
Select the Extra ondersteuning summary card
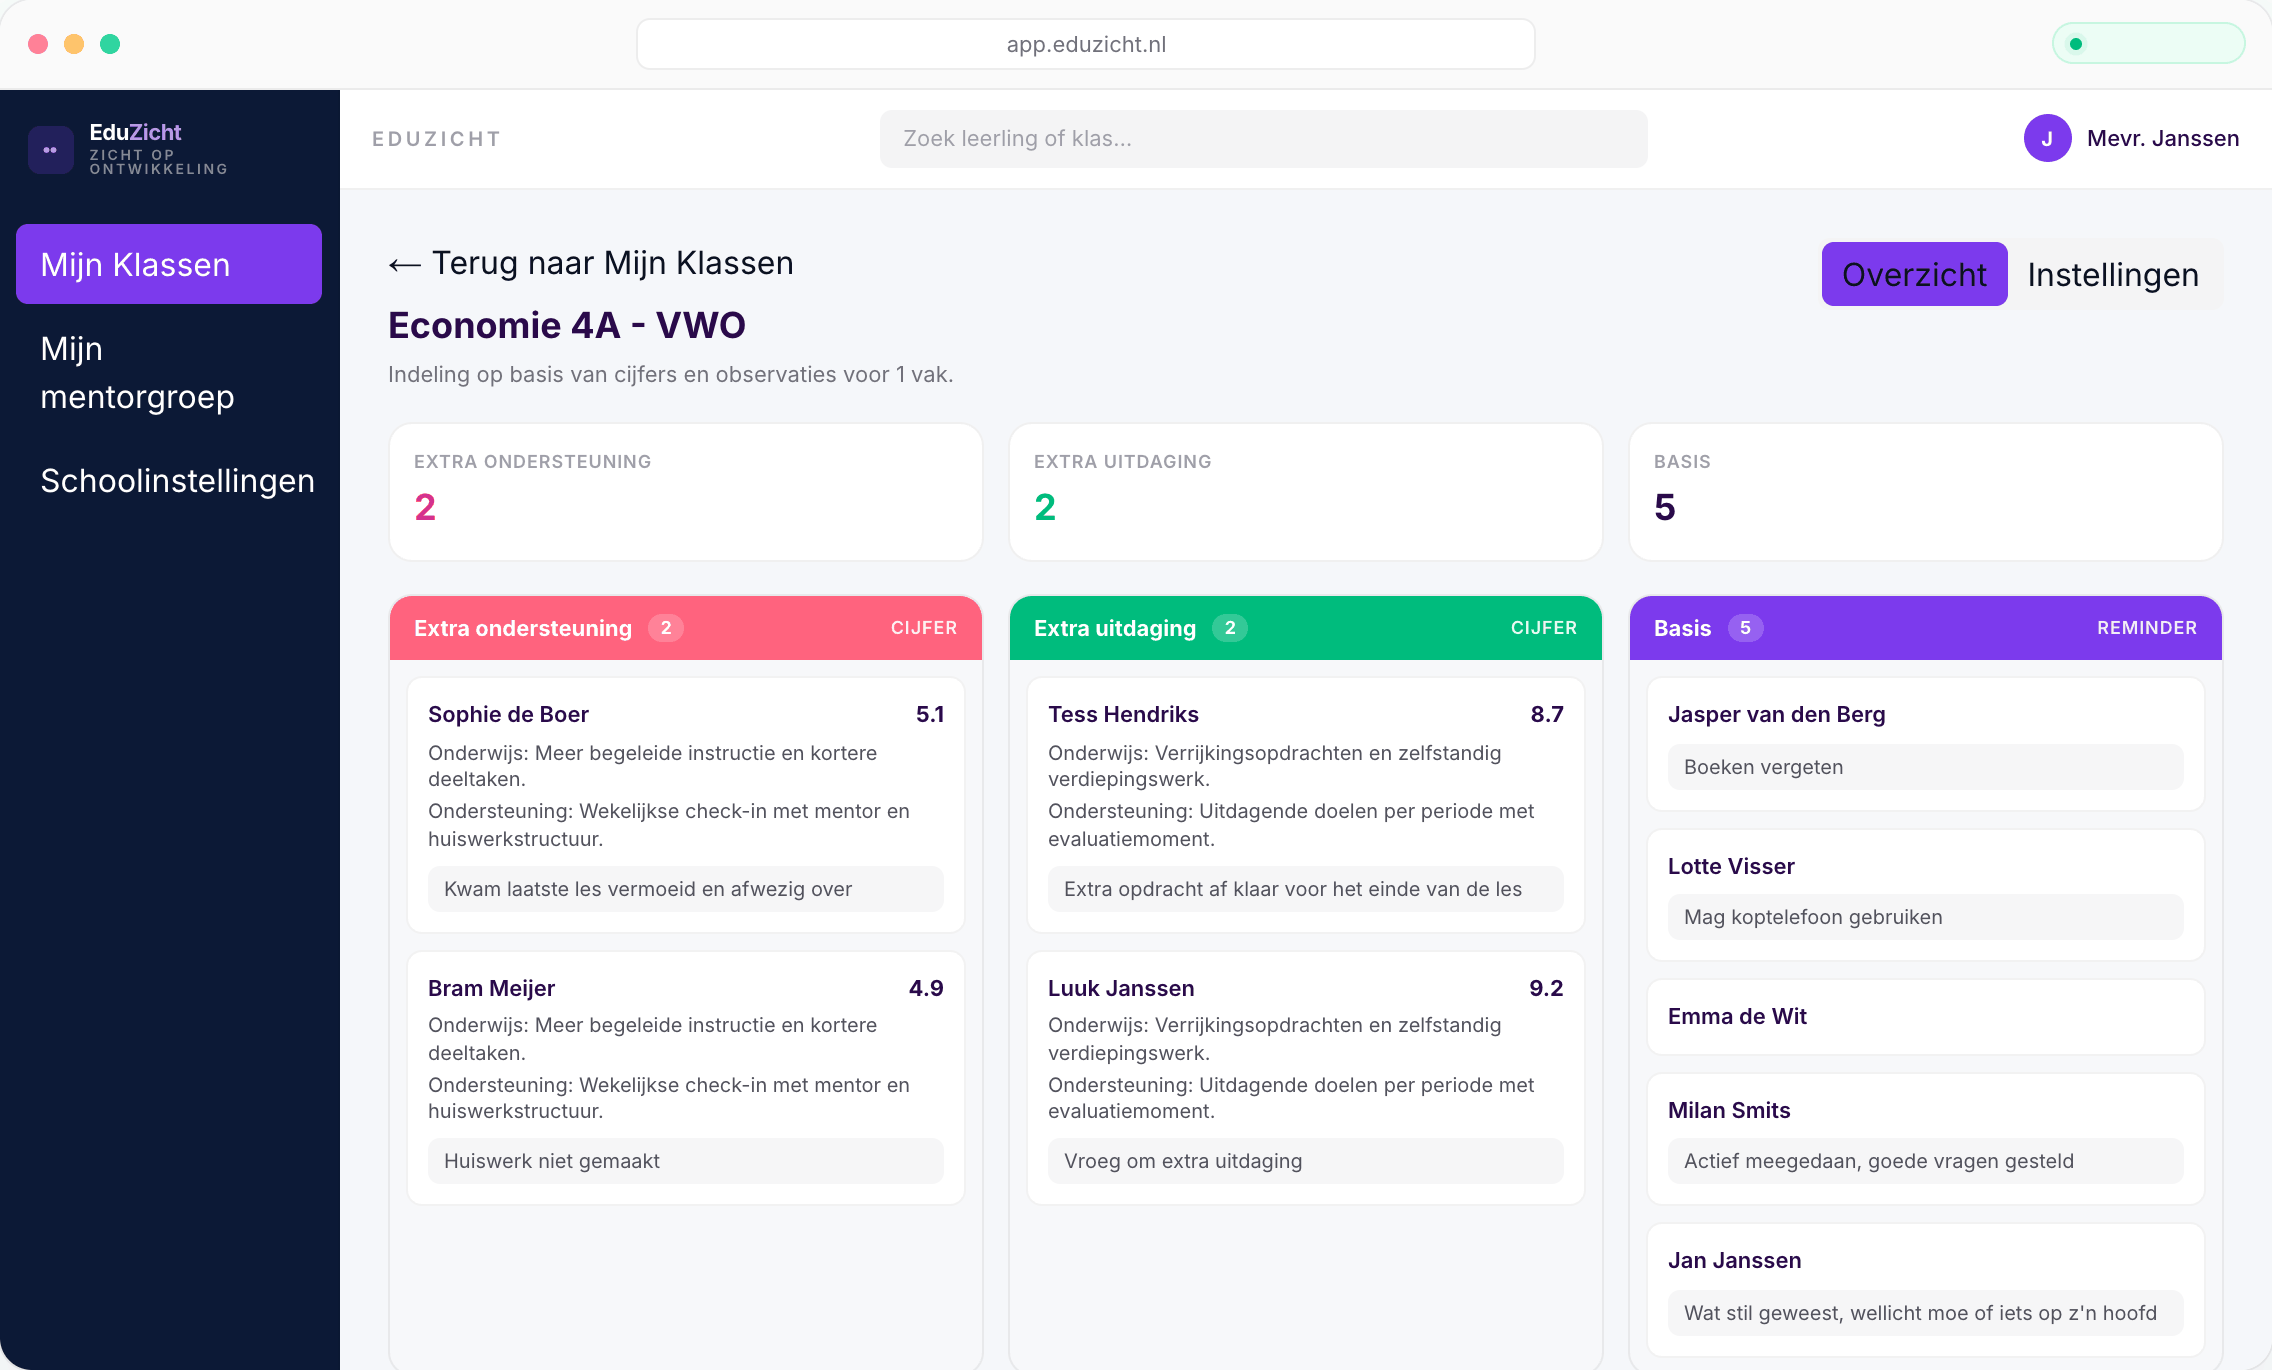click(x=686, y=492)
